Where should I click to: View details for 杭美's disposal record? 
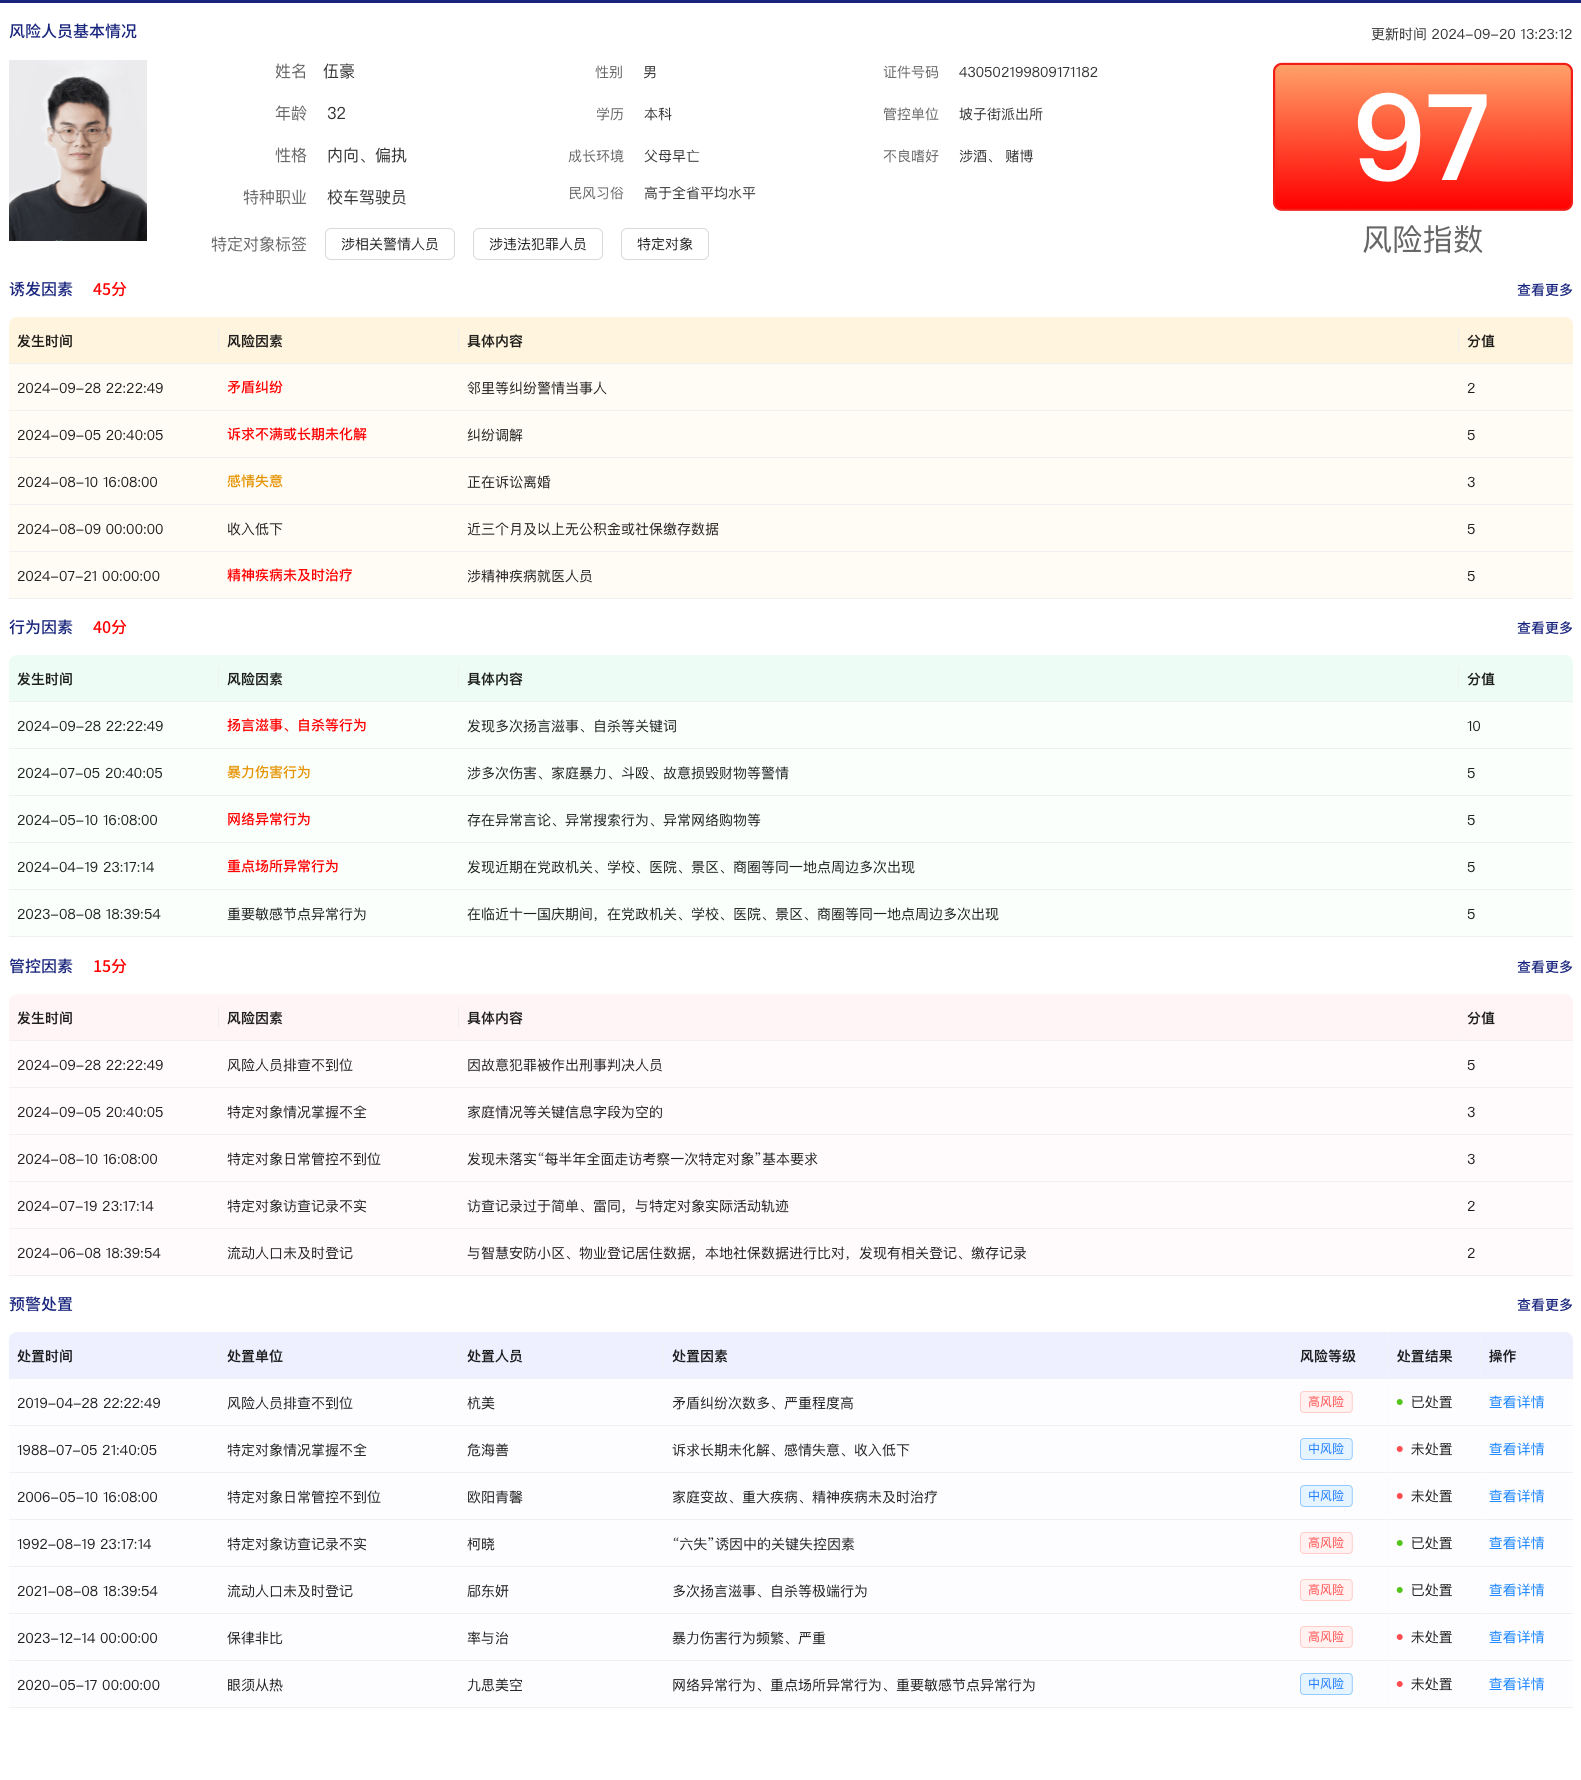1516,1402
